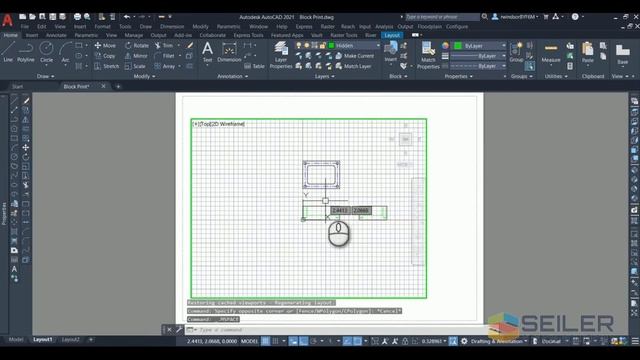Toggle snap mode in status bar
Image resolution: width=640 pixels, height=360 pixels.
tap(276, 341)
